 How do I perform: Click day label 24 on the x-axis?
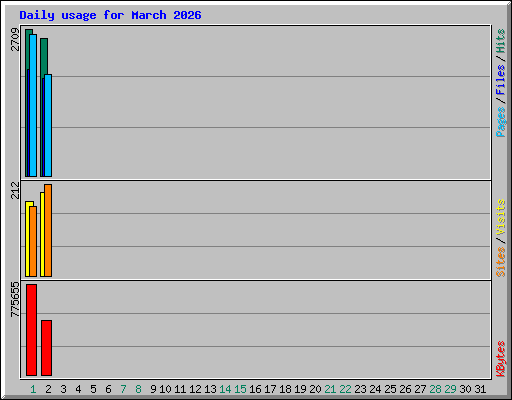tap(375, 389)
